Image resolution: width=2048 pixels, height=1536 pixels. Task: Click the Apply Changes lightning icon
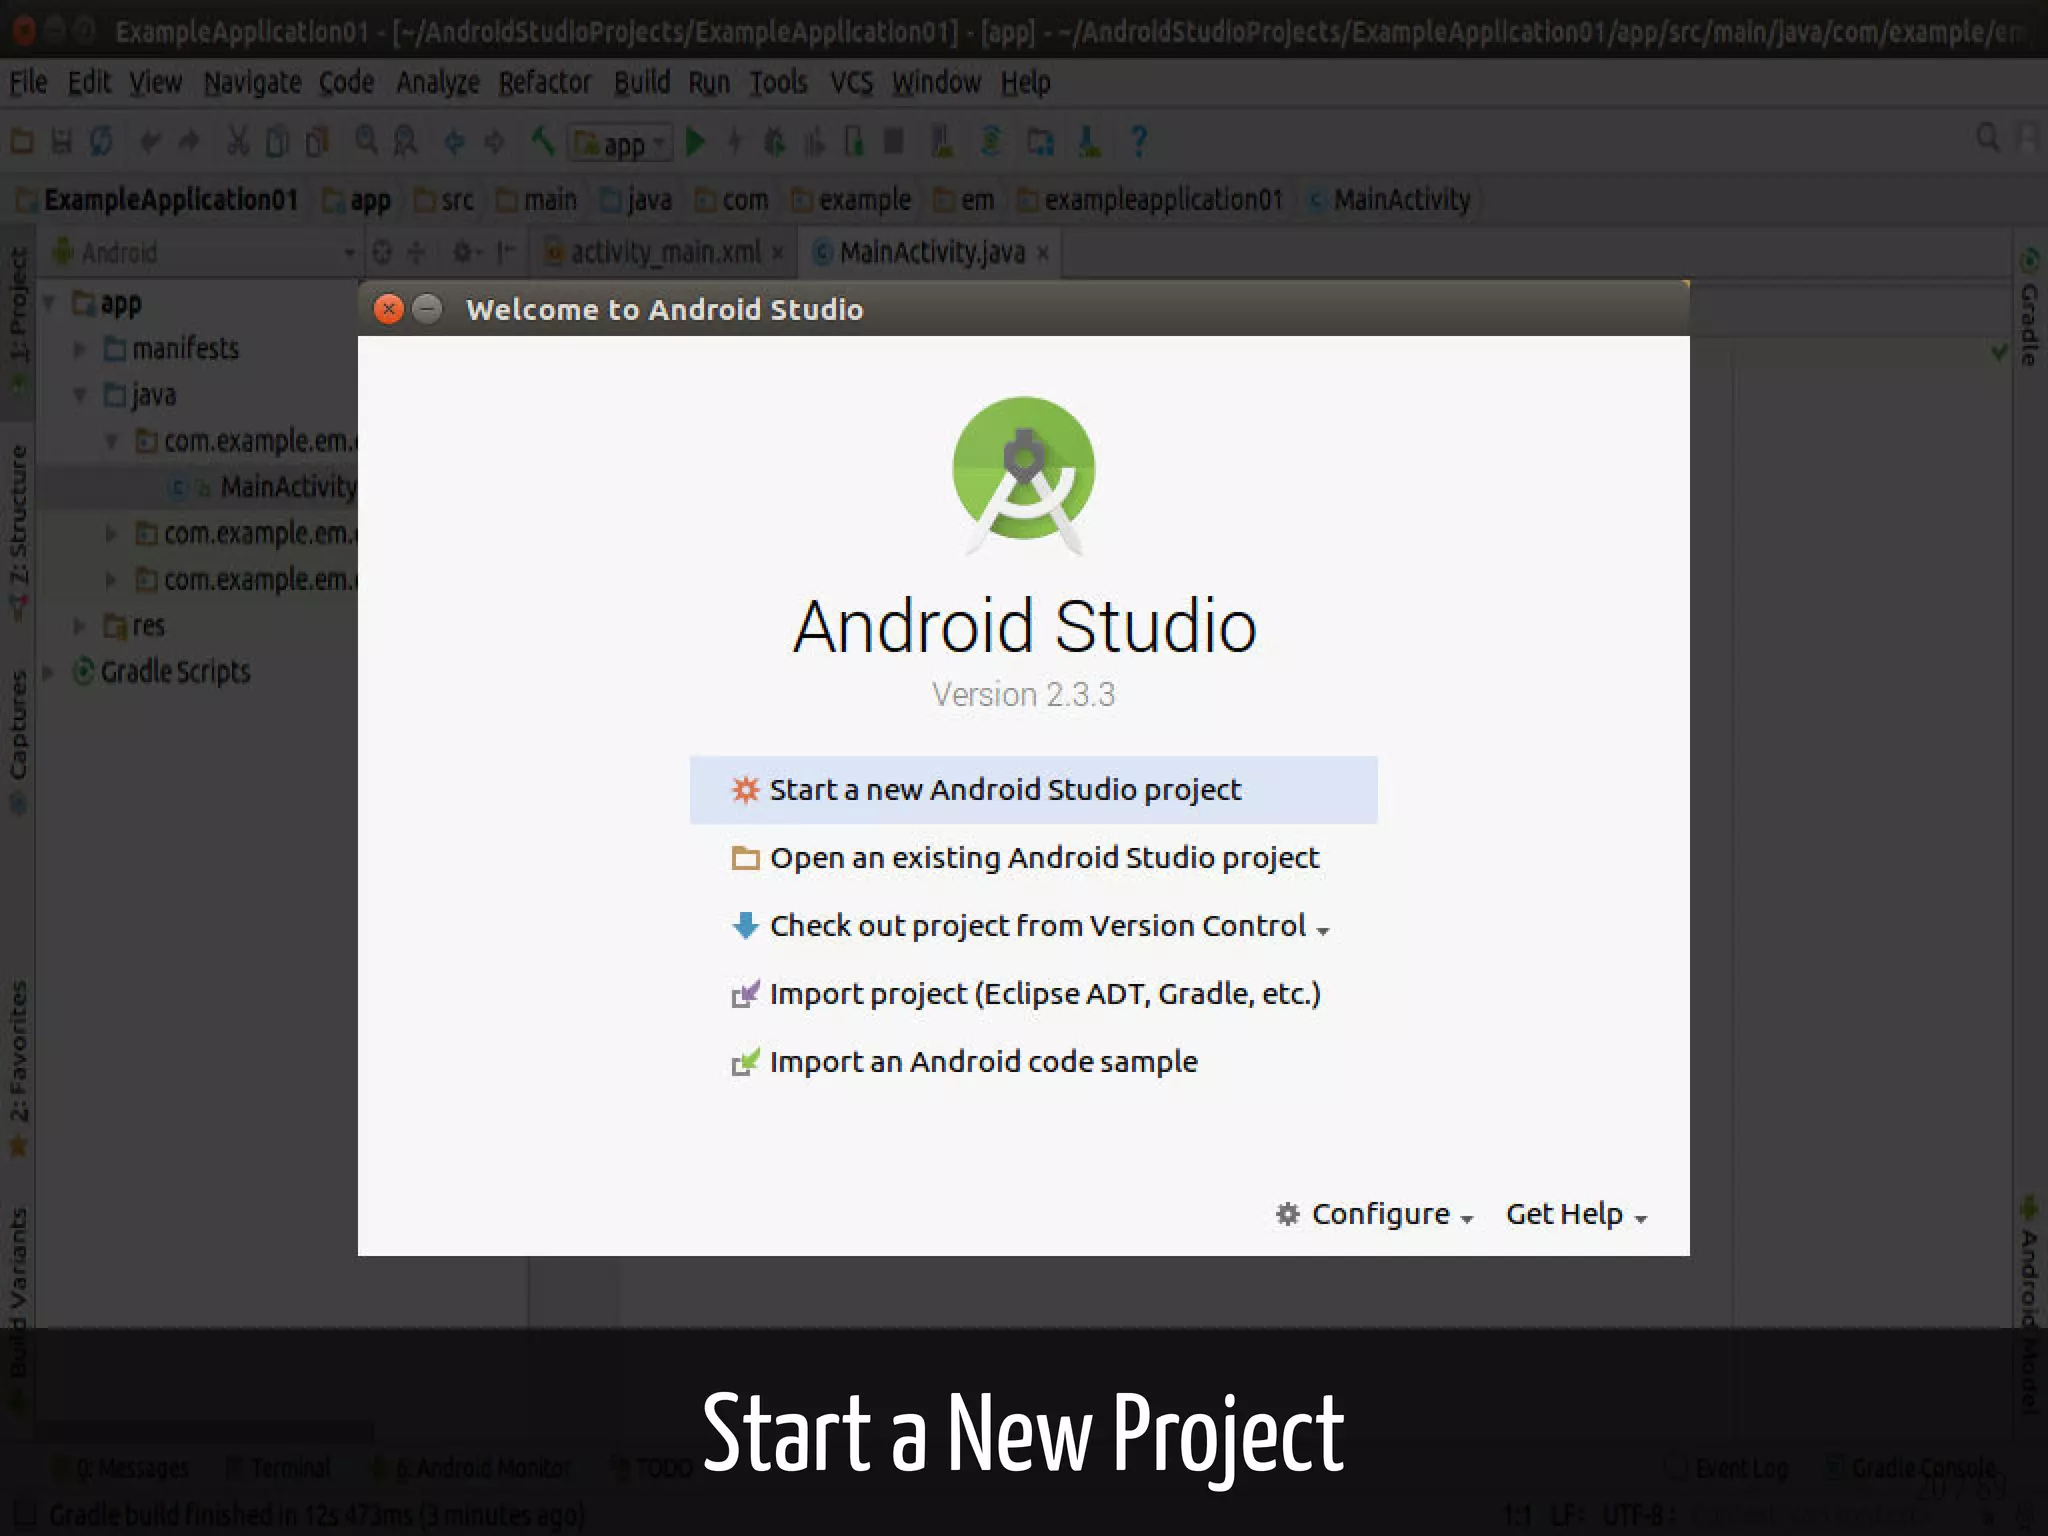pyautogui.click(x=735, y=141)
